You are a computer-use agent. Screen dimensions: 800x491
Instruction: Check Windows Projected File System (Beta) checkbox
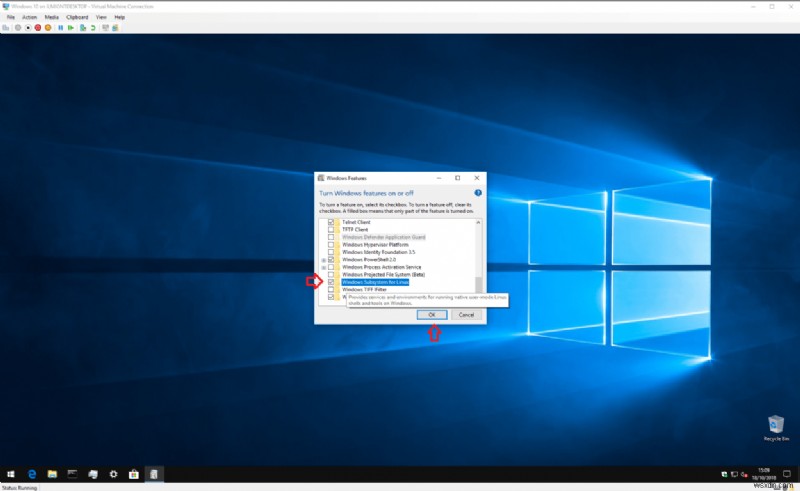click(x=331, y=275)
